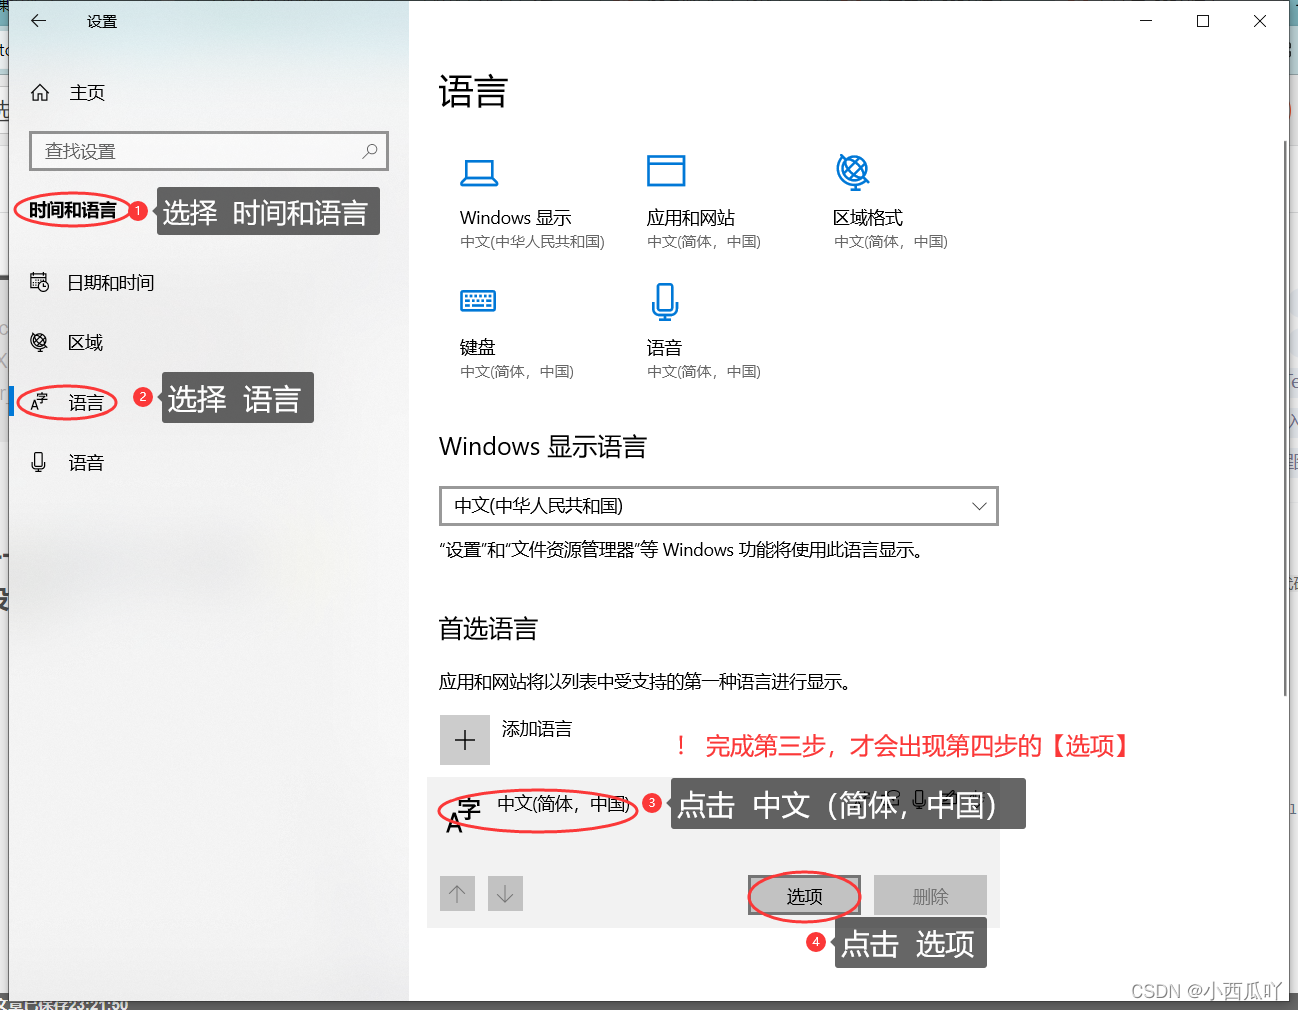Image resolution: width=1298 pixels, height=1010 pixels.
Task: Move language down with the down arrow
Action: [505, 894]
